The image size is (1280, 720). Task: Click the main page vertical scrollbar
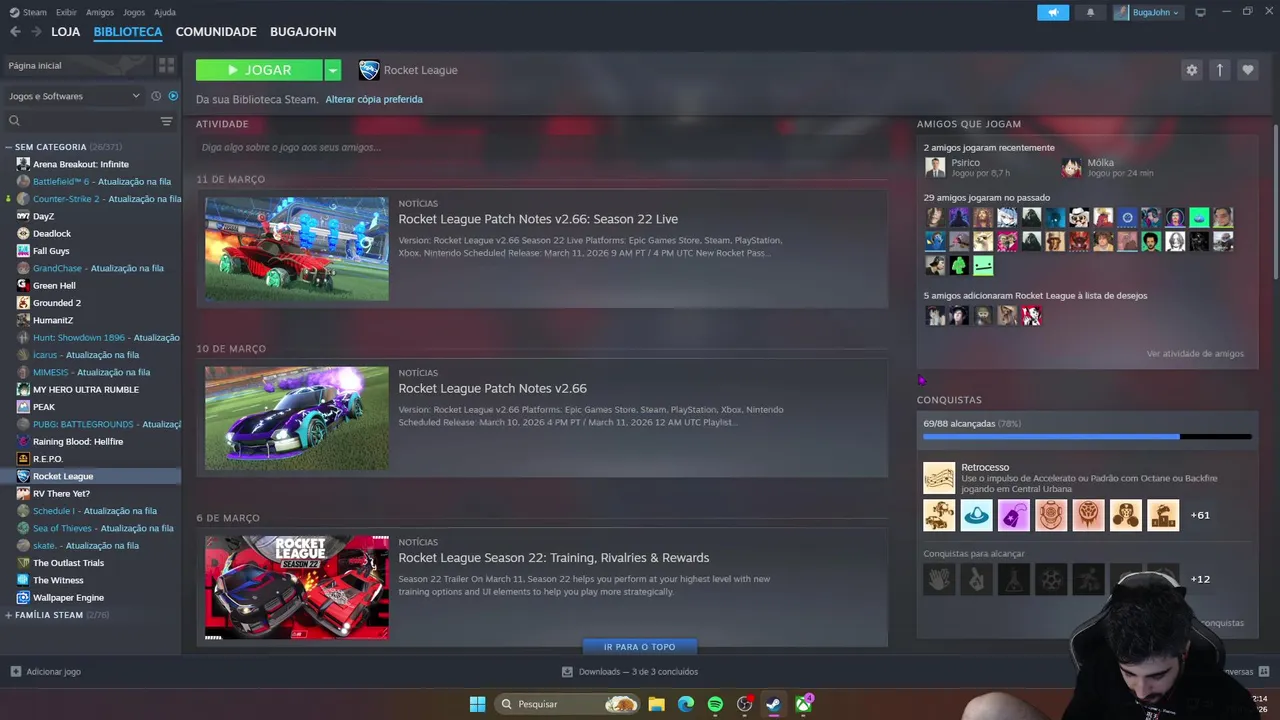pos(1275,200)
